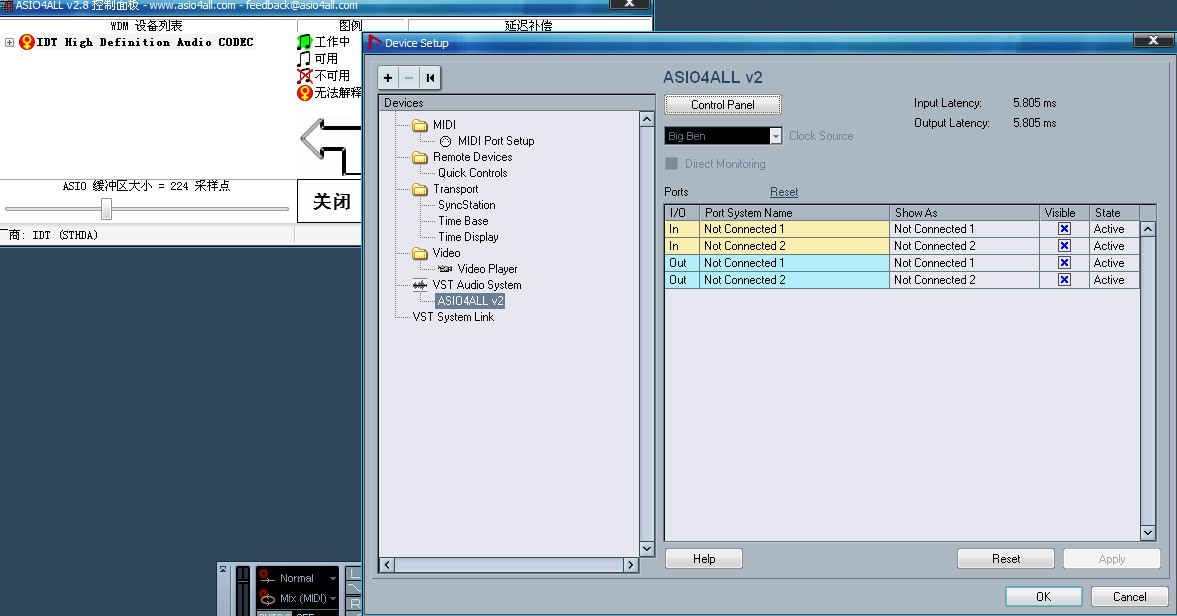Select Time Display in the Devices tree
1177x616 pixels.
468,237
